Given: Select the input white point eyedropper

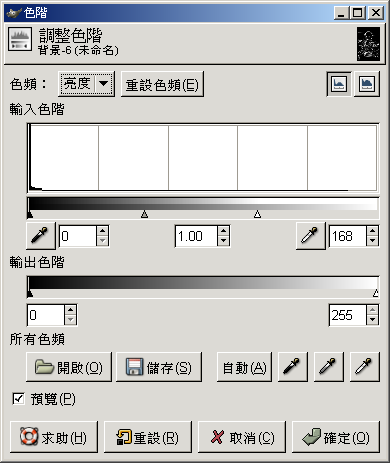Looking at the screenshot, I should [310, 236].
